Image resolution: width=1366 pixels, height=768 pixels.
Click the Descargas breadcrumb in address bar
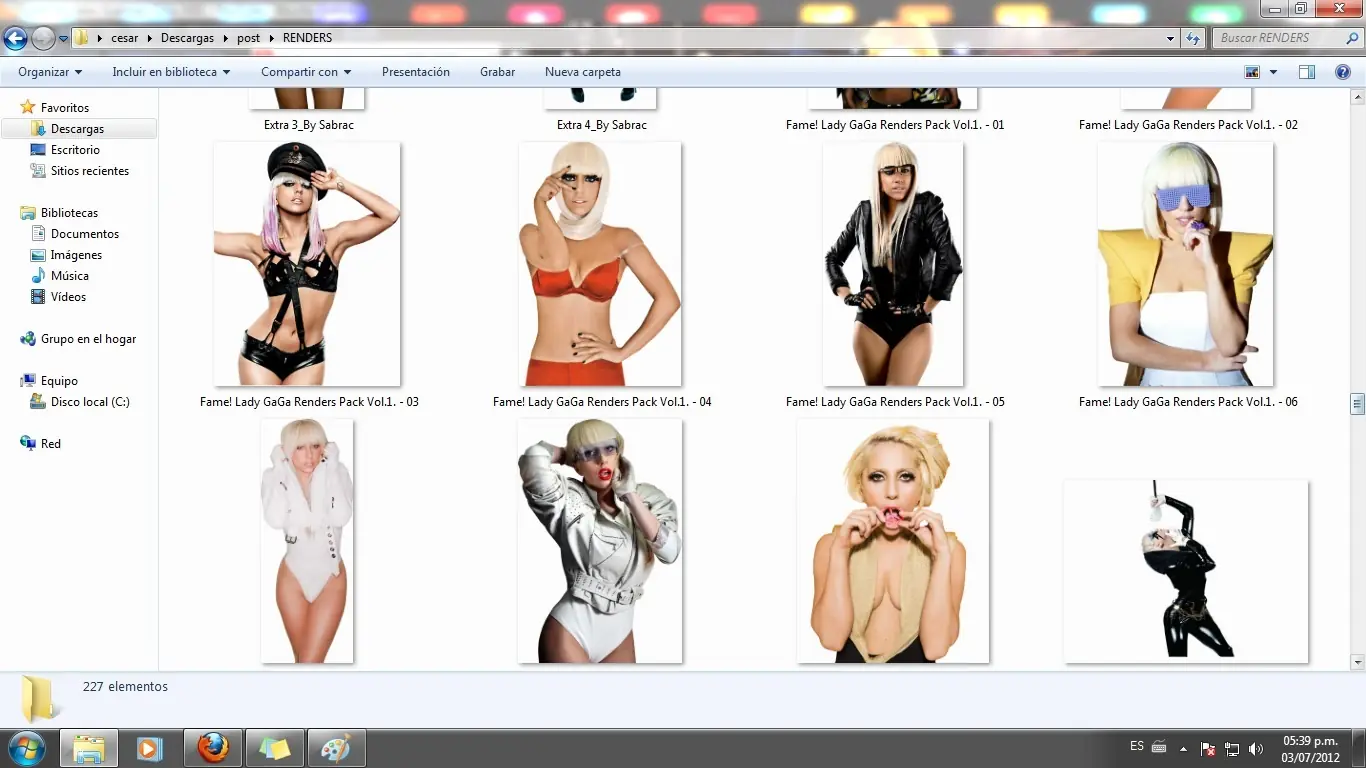point(187,38)
